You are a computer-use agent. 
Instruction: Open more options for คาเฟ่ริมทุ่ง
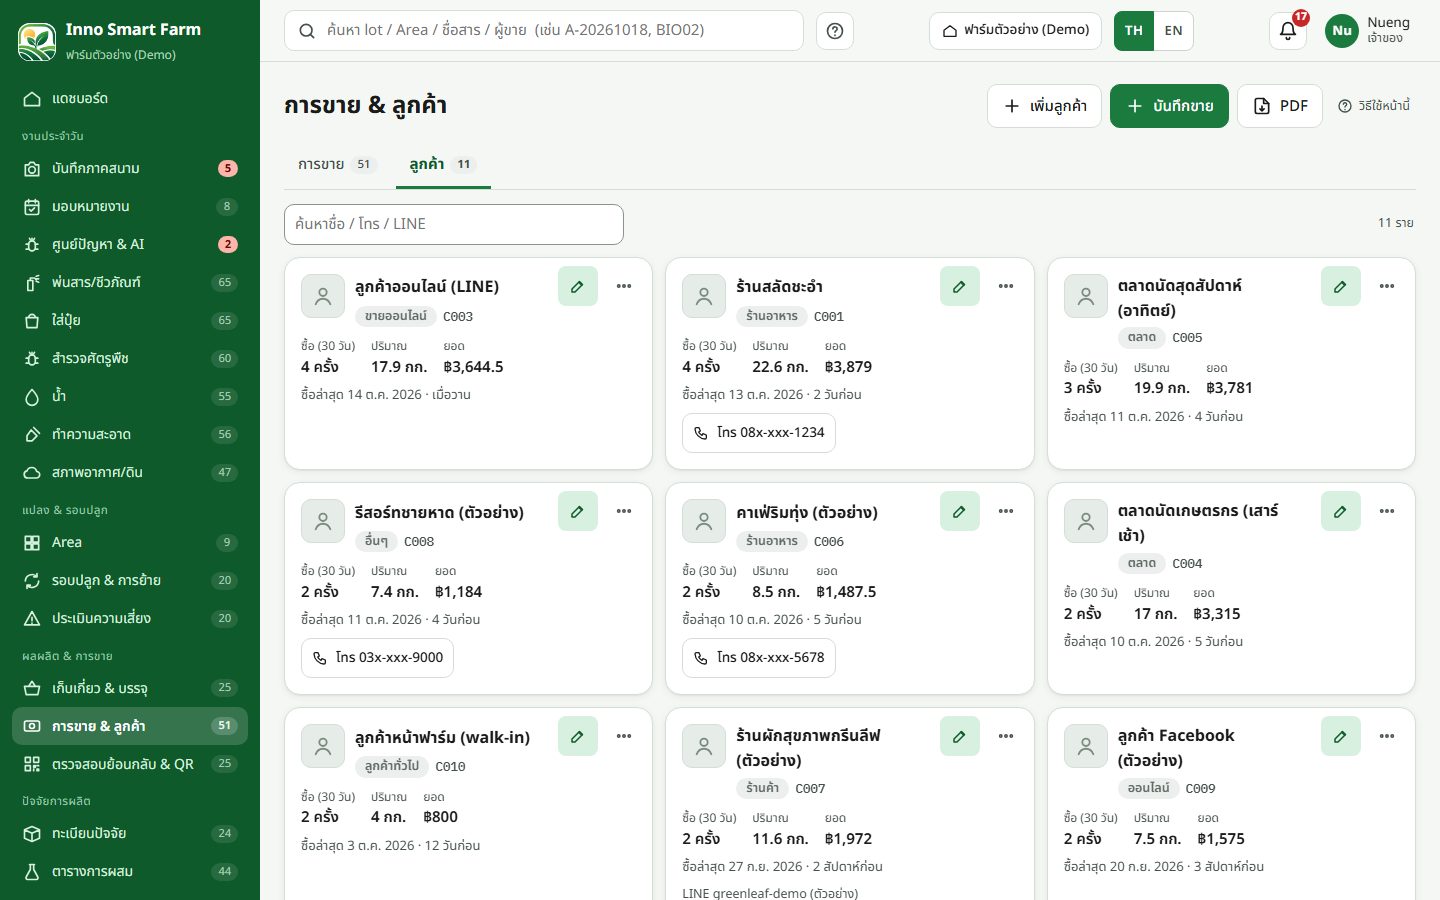[1006, 511]
